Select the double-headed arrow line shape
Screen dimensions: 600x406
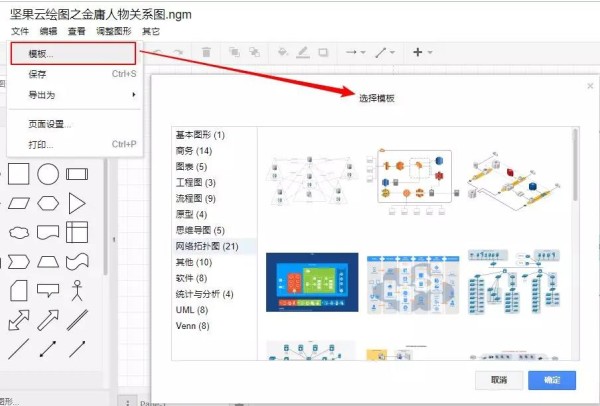click(48, 349)
